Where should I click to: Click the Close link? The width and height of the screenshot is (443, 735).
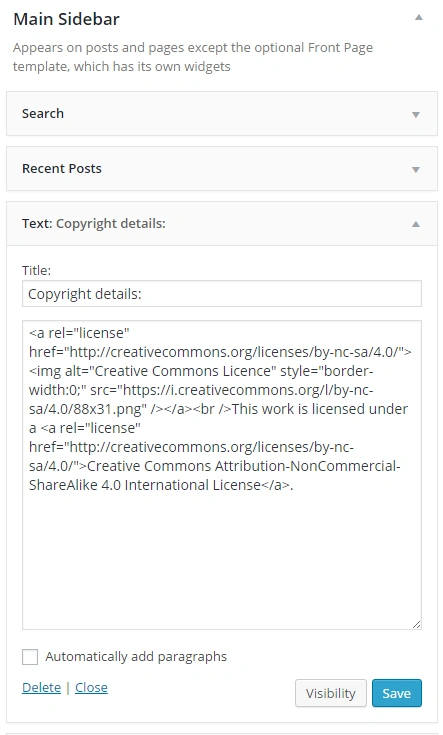point(91,688)
